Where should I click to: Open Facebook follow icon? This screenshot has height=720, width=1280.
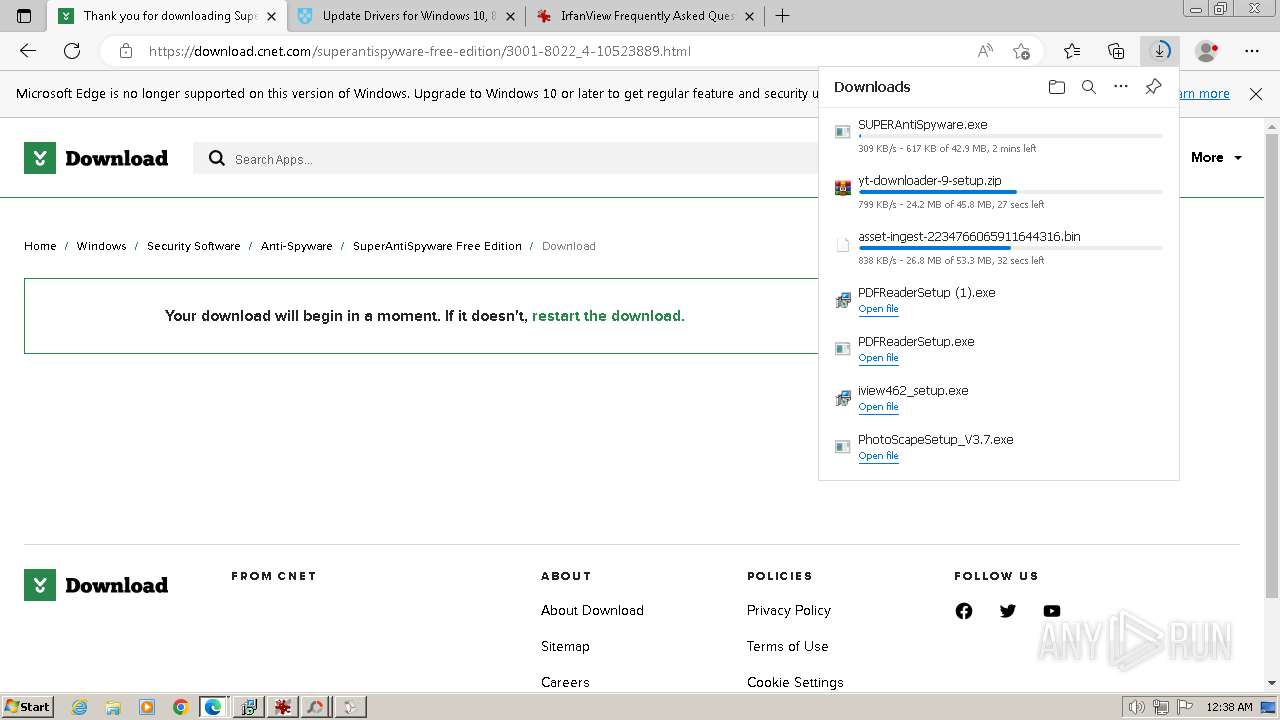coord(964,611)
